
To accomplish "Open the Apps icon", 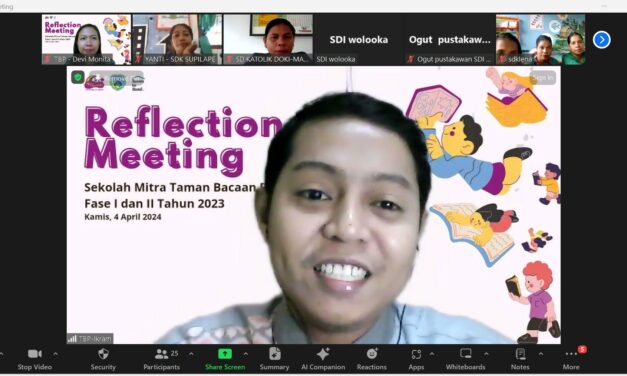I will [416, 354].
